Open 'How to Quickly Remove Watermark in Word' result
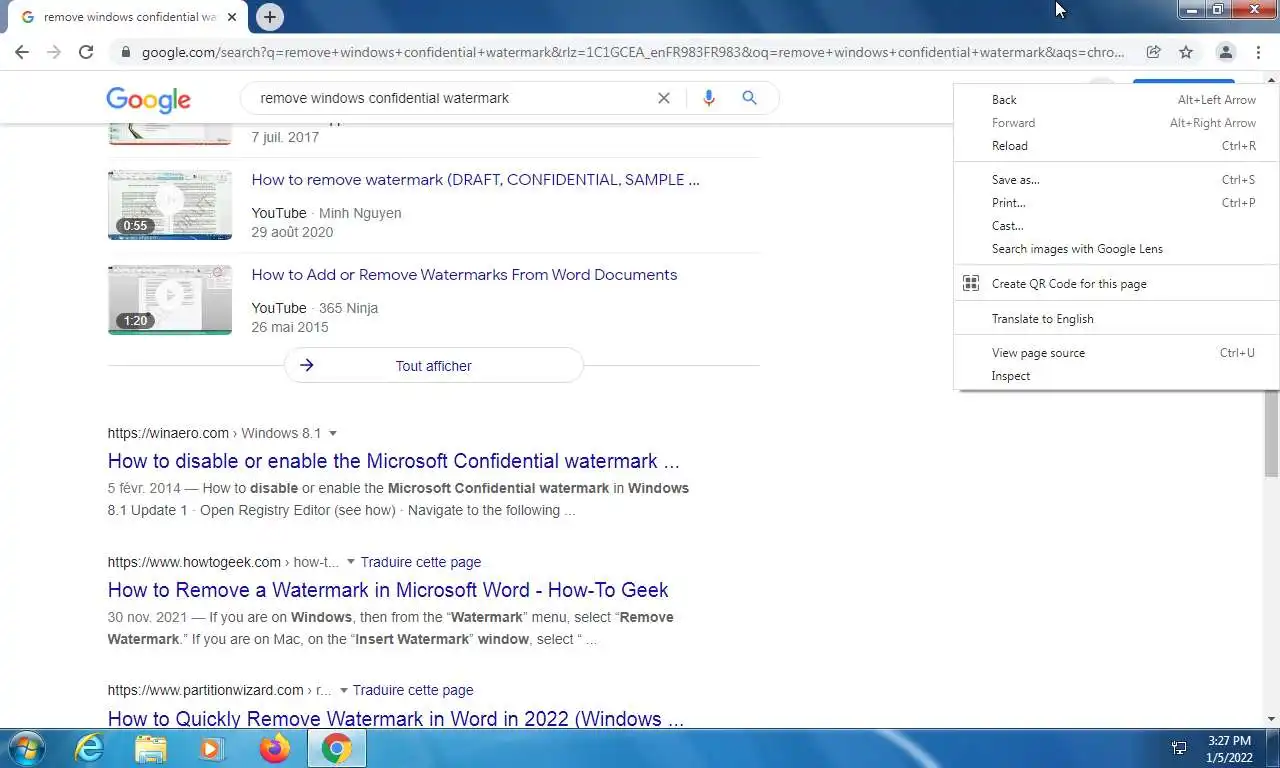Viewport: 1280px width, 768px height. tap(395, 718)
